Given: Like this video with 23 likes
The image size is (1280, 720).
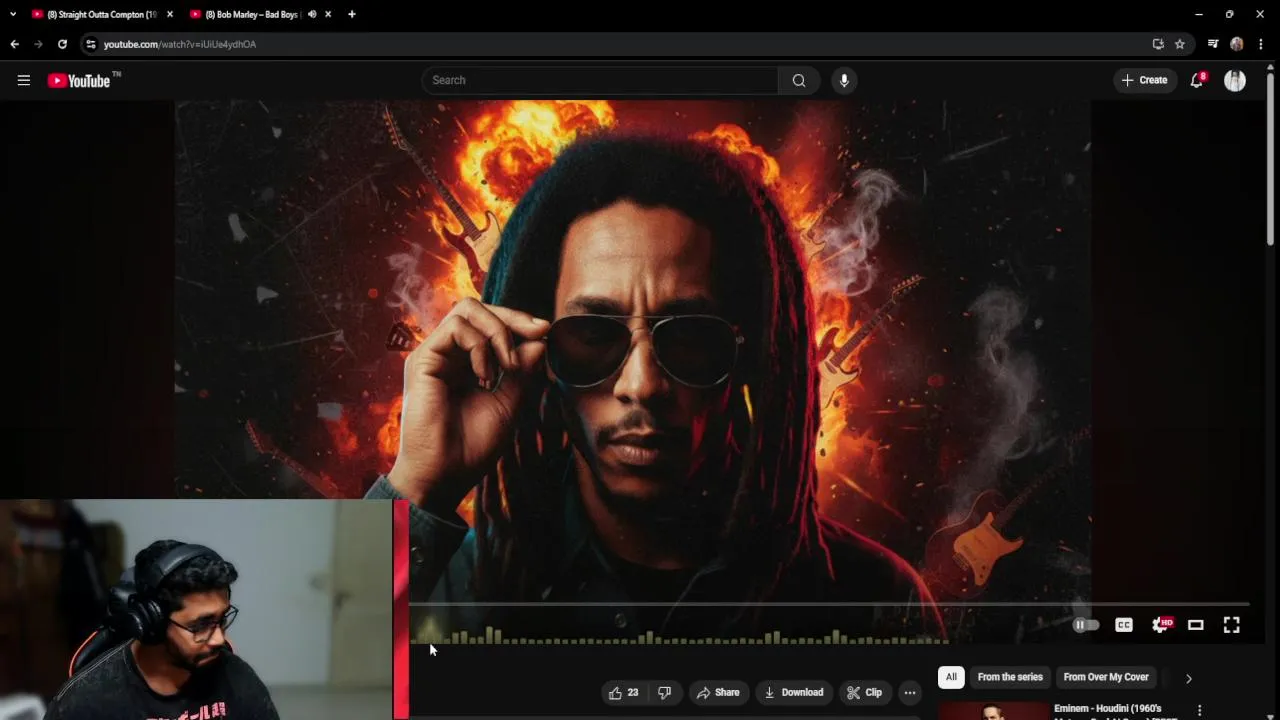Looking at the screenshot, I should (624, 692).
